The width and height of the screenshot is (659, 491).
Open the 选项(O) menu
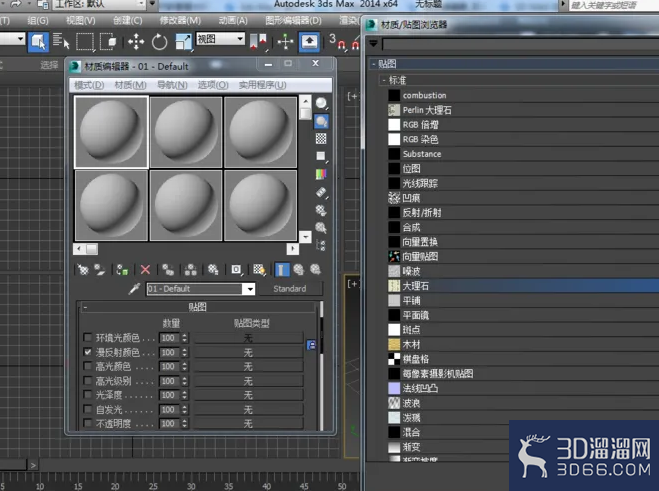213,85
